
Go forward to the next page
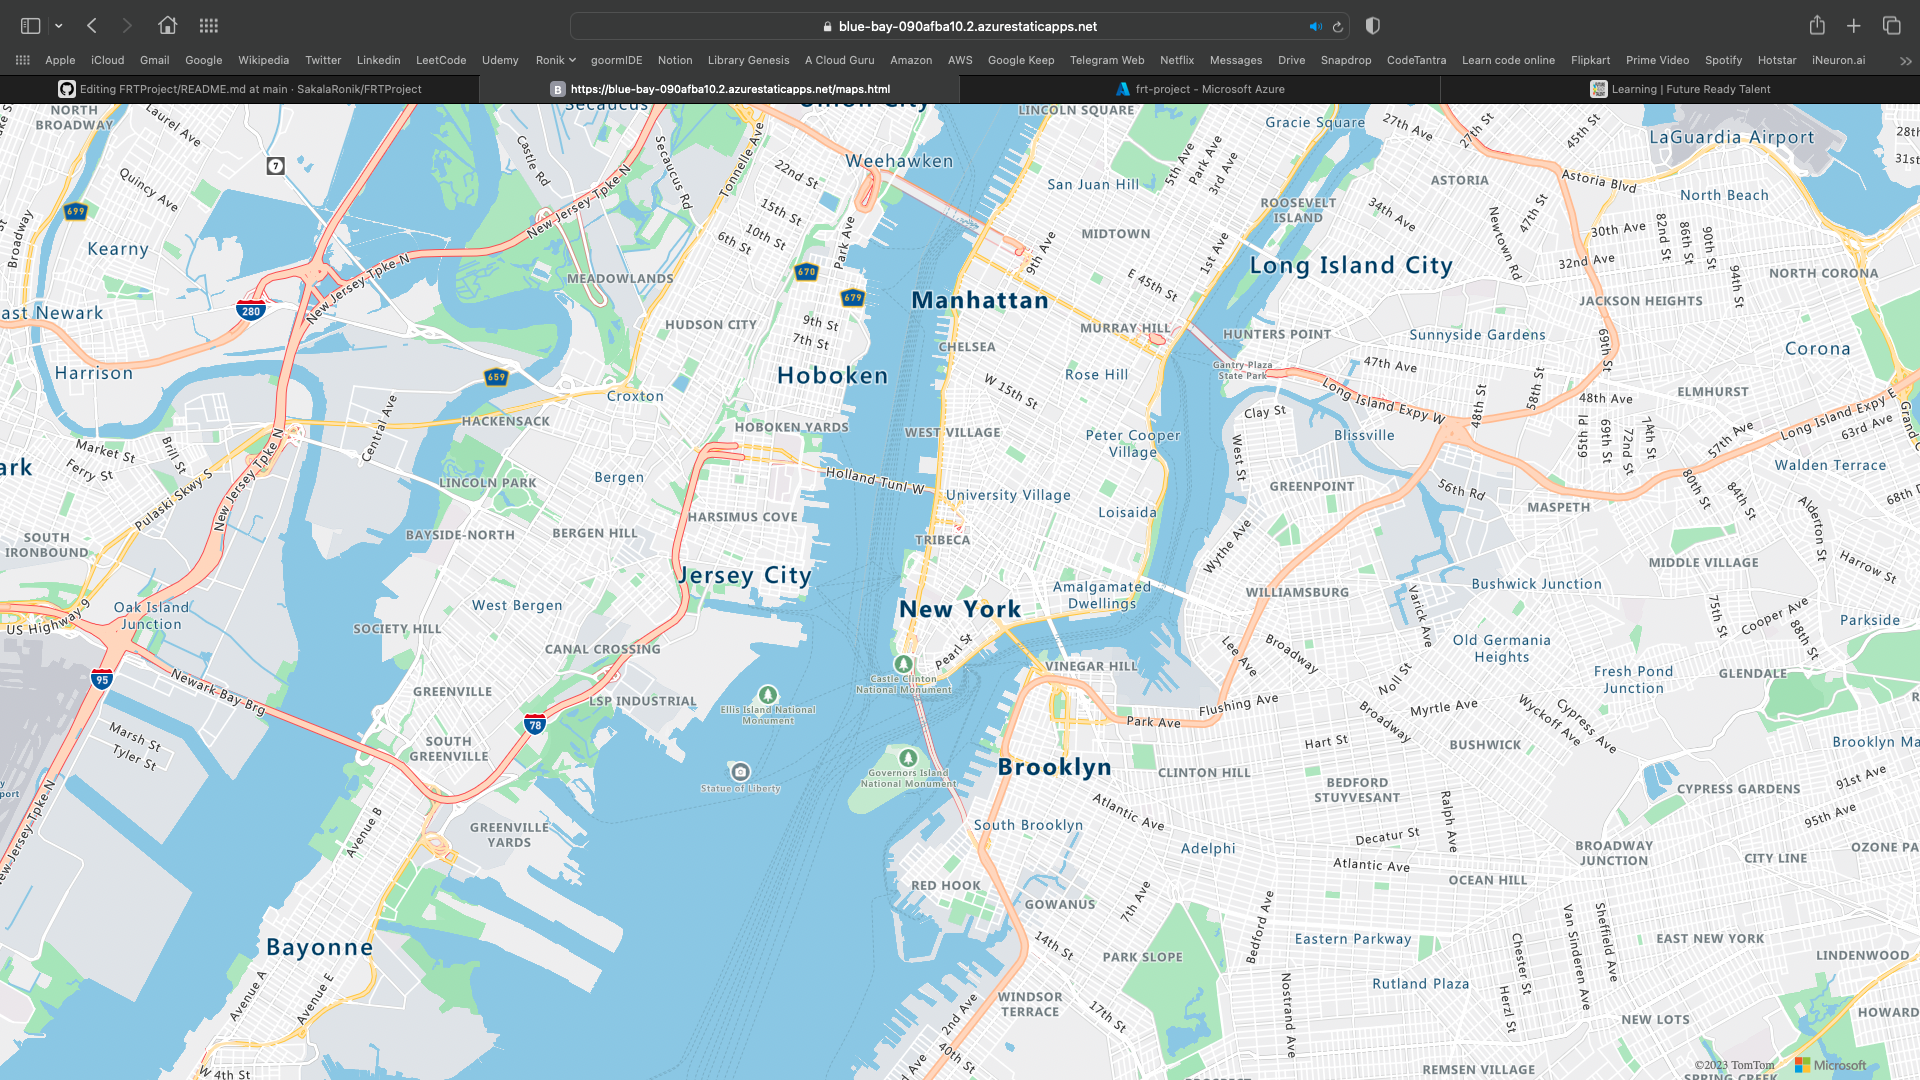click(x=127, y=26)
